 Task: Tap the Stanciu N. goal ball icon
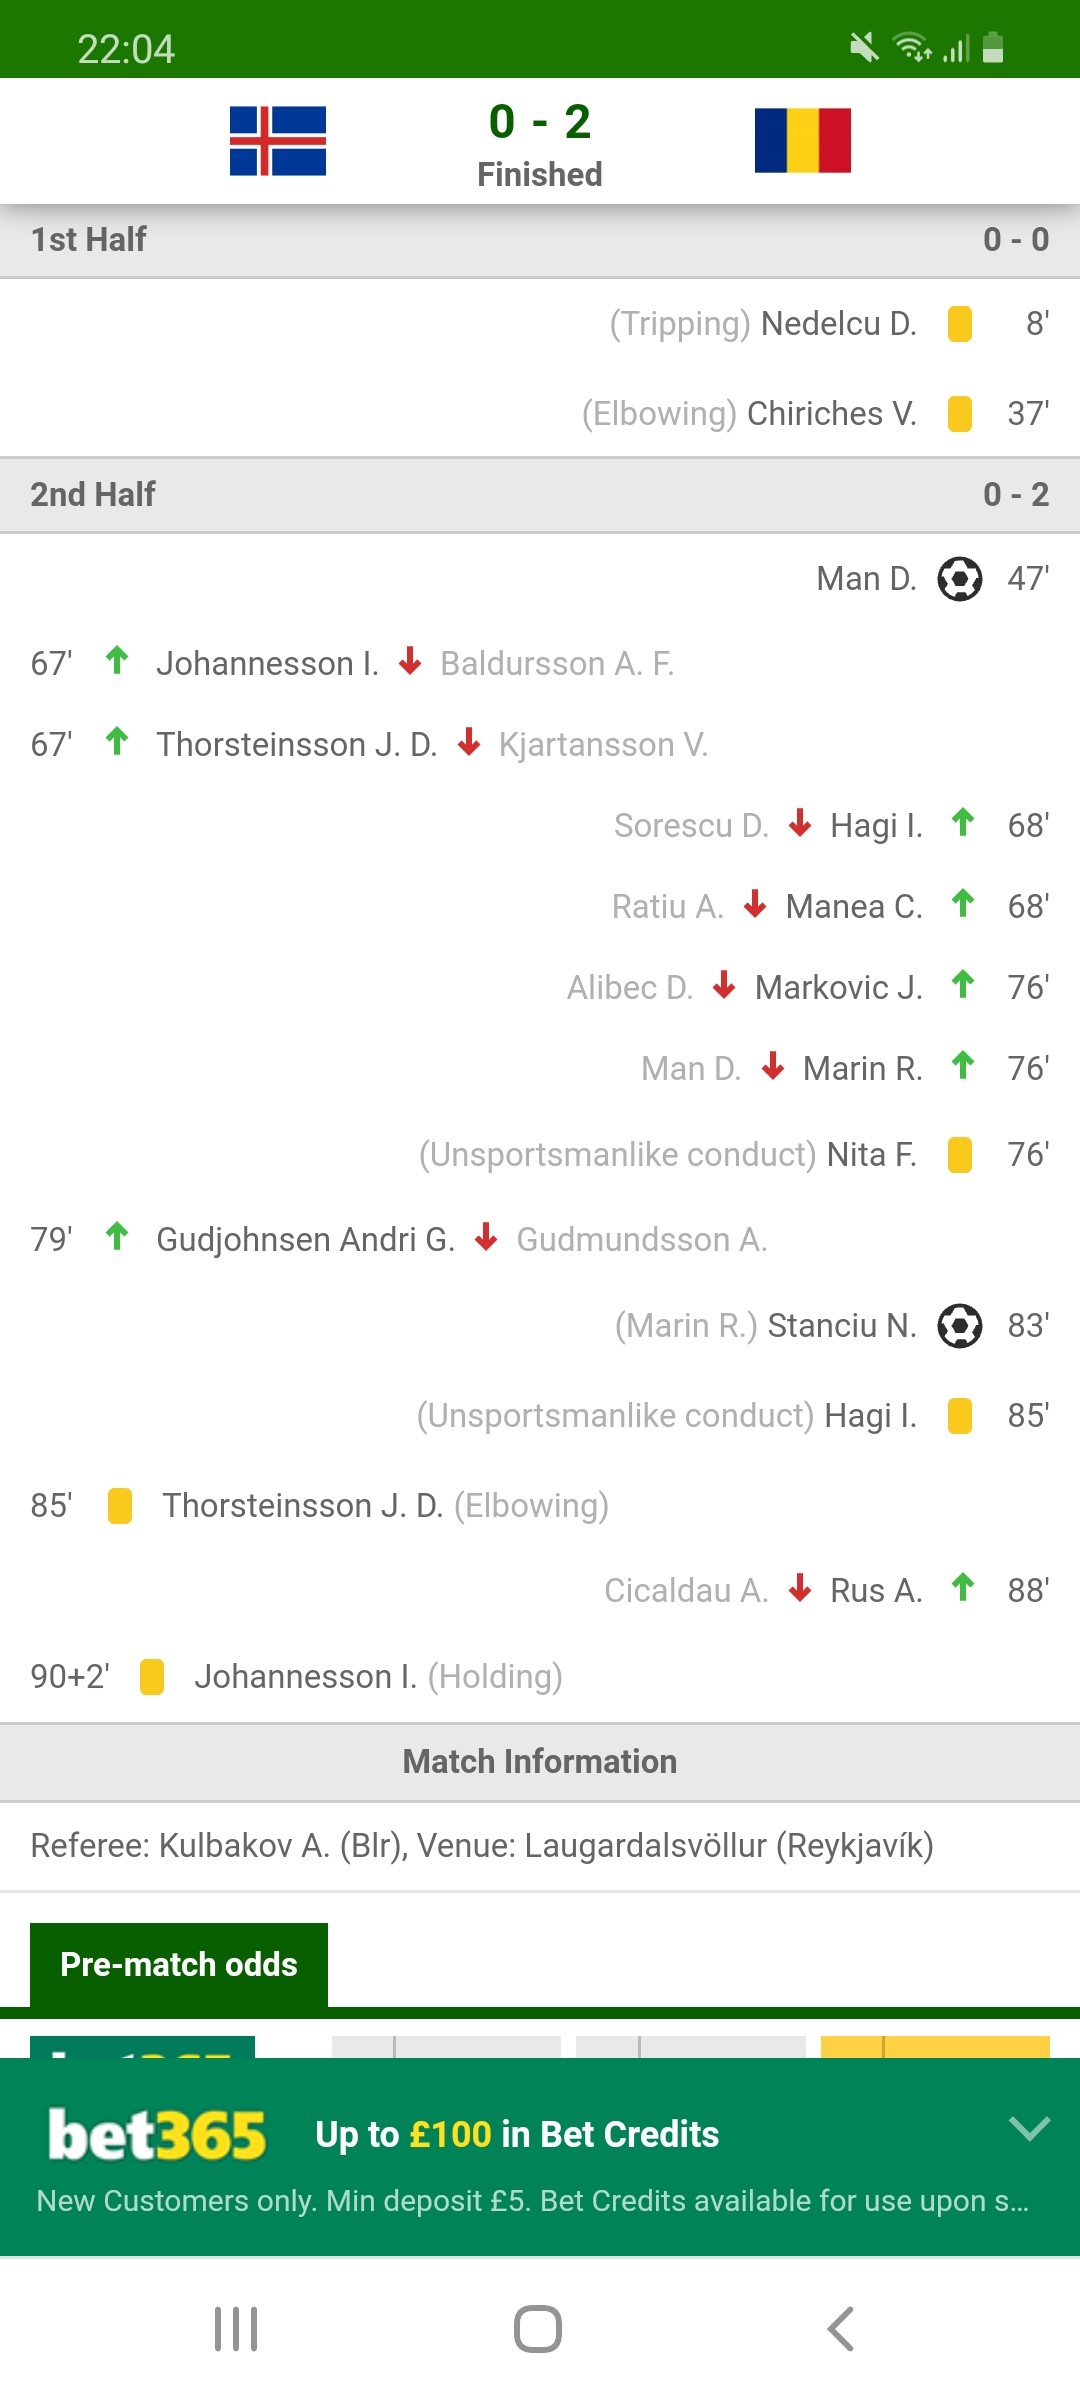coord(960,1326)
